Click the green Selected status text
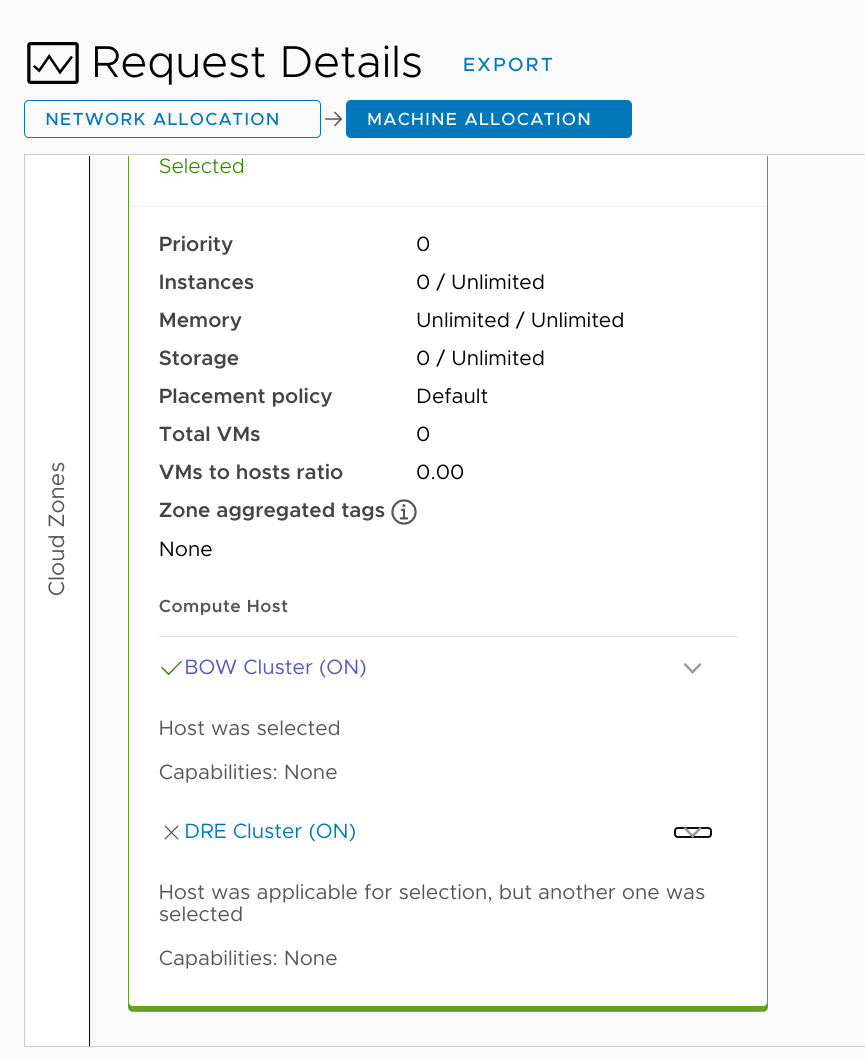The width and height of the screenshot is (865, 1060). pos(201,167)
